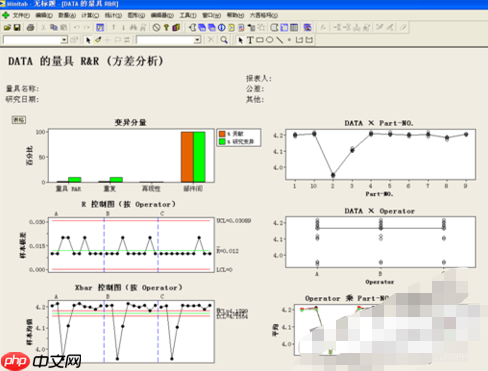Click the Print icon
Viewport: 488px width, 371px height.
[30, 27]
